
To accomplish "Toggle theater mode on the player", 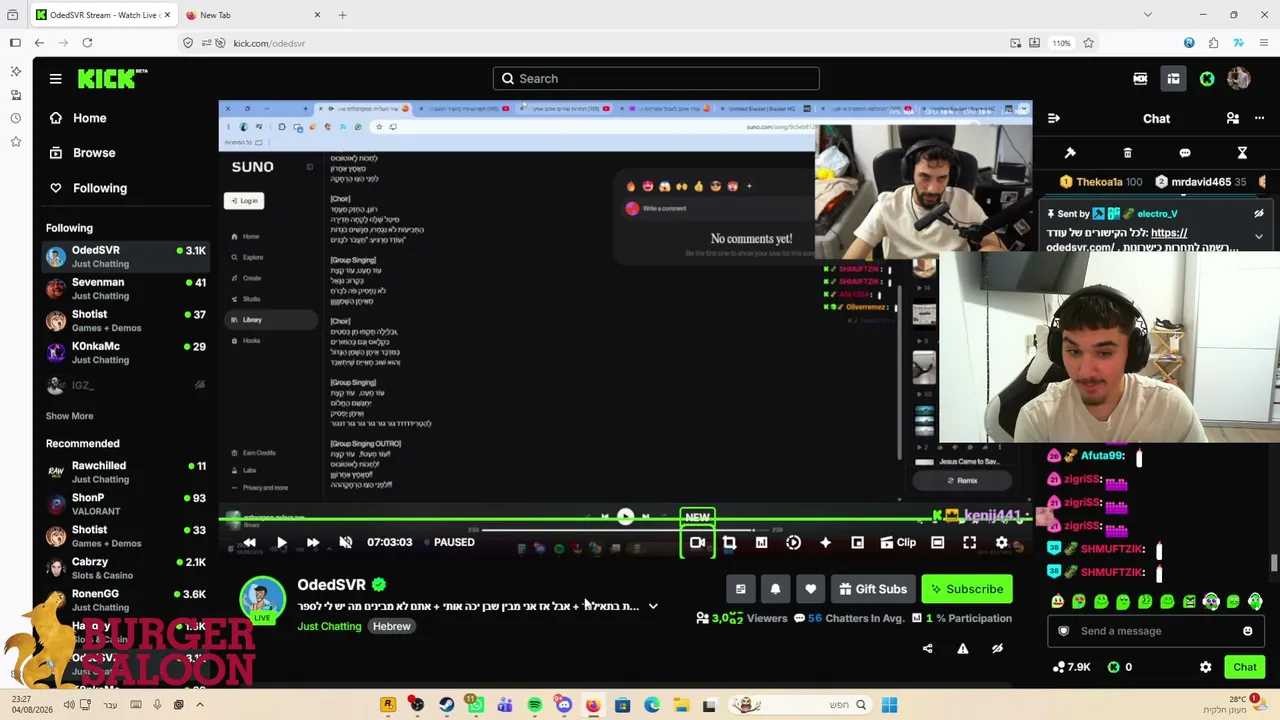I will point(937,542).
